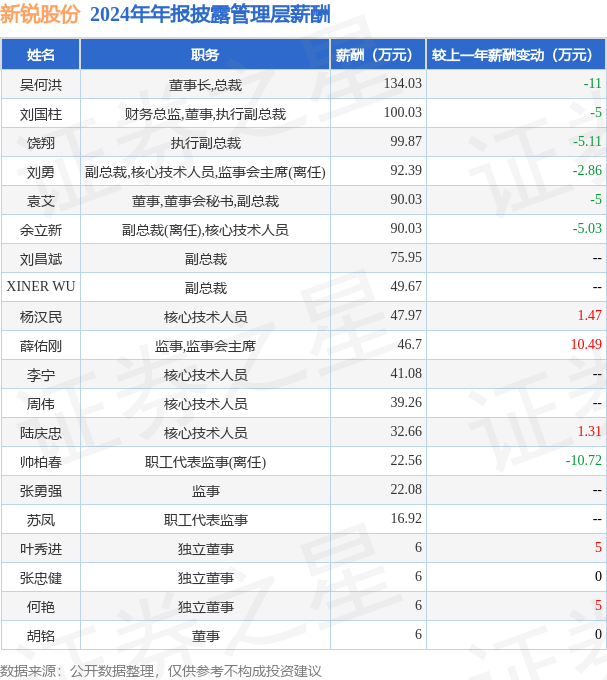Click the salary value 16.92
607x680 pixels.
[x=406, y=518]
